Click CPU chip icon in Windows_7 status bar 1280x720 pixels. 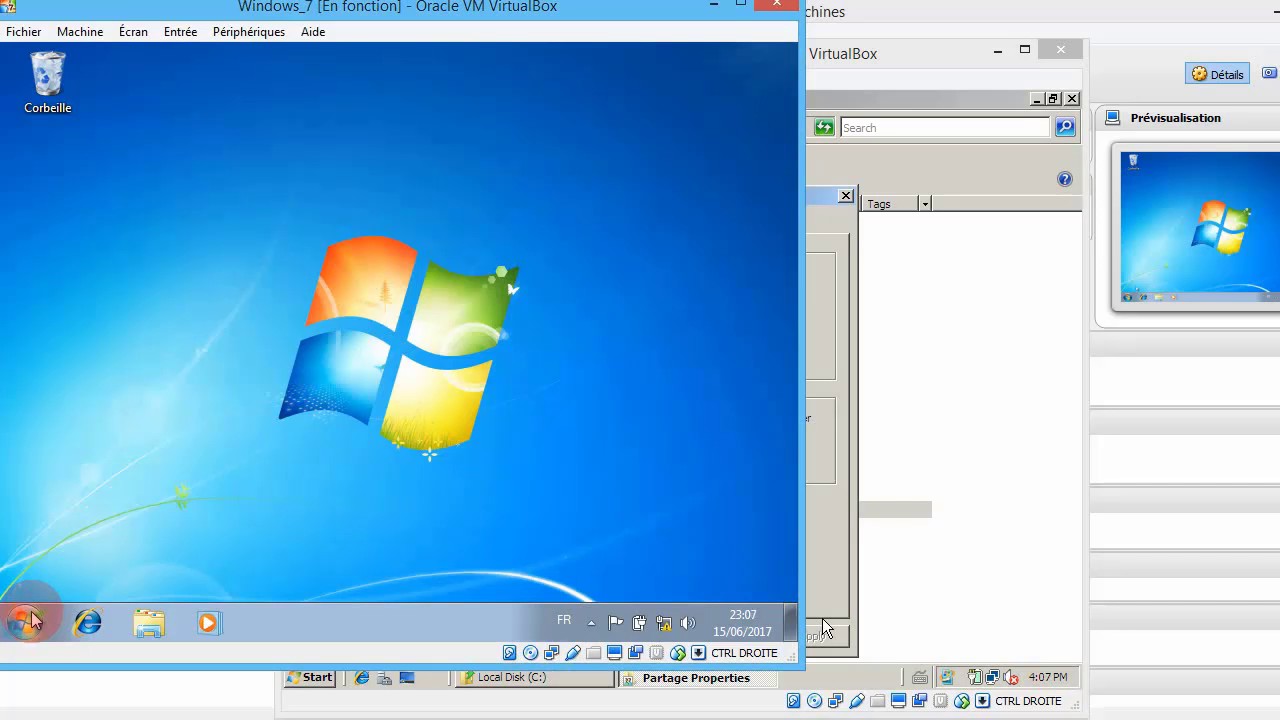(x=656, y=653)
